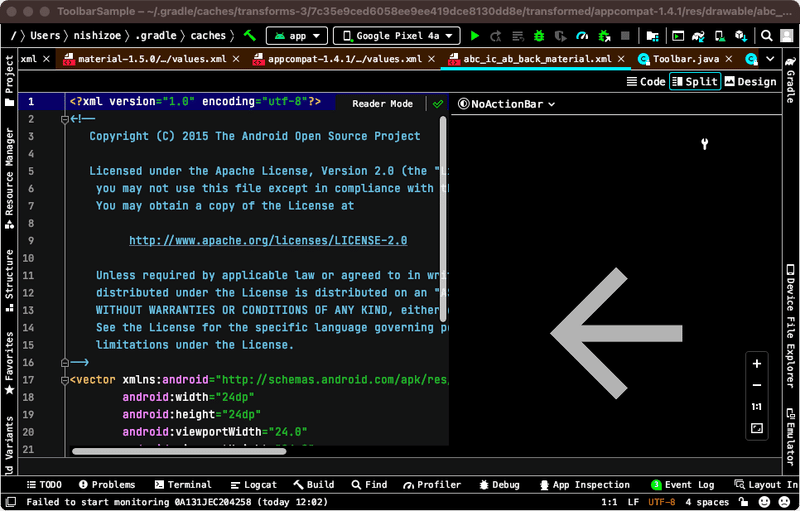This screenshot has height=511, width=800.
Task: Click the vertical scrollbar of code editor
Action: (x=443, y=218)
